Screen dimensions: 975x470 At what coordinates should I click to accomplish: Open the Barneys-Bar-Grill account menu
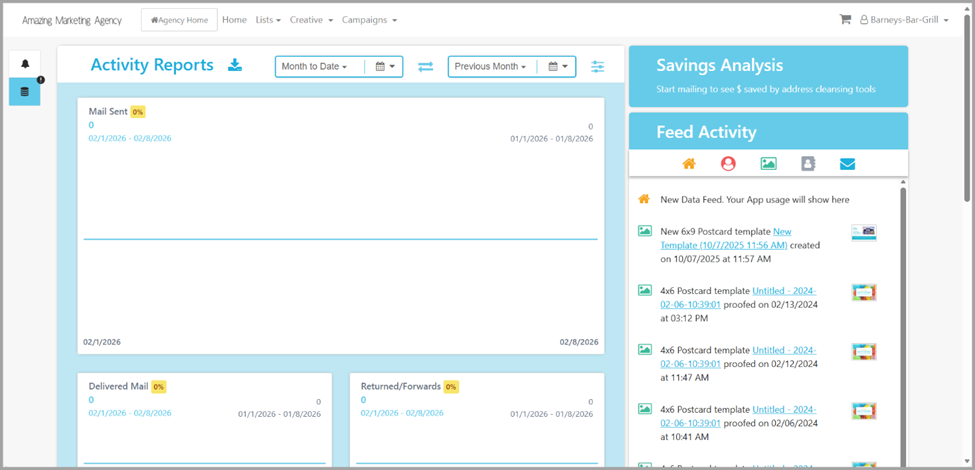[x=904, y=20]
